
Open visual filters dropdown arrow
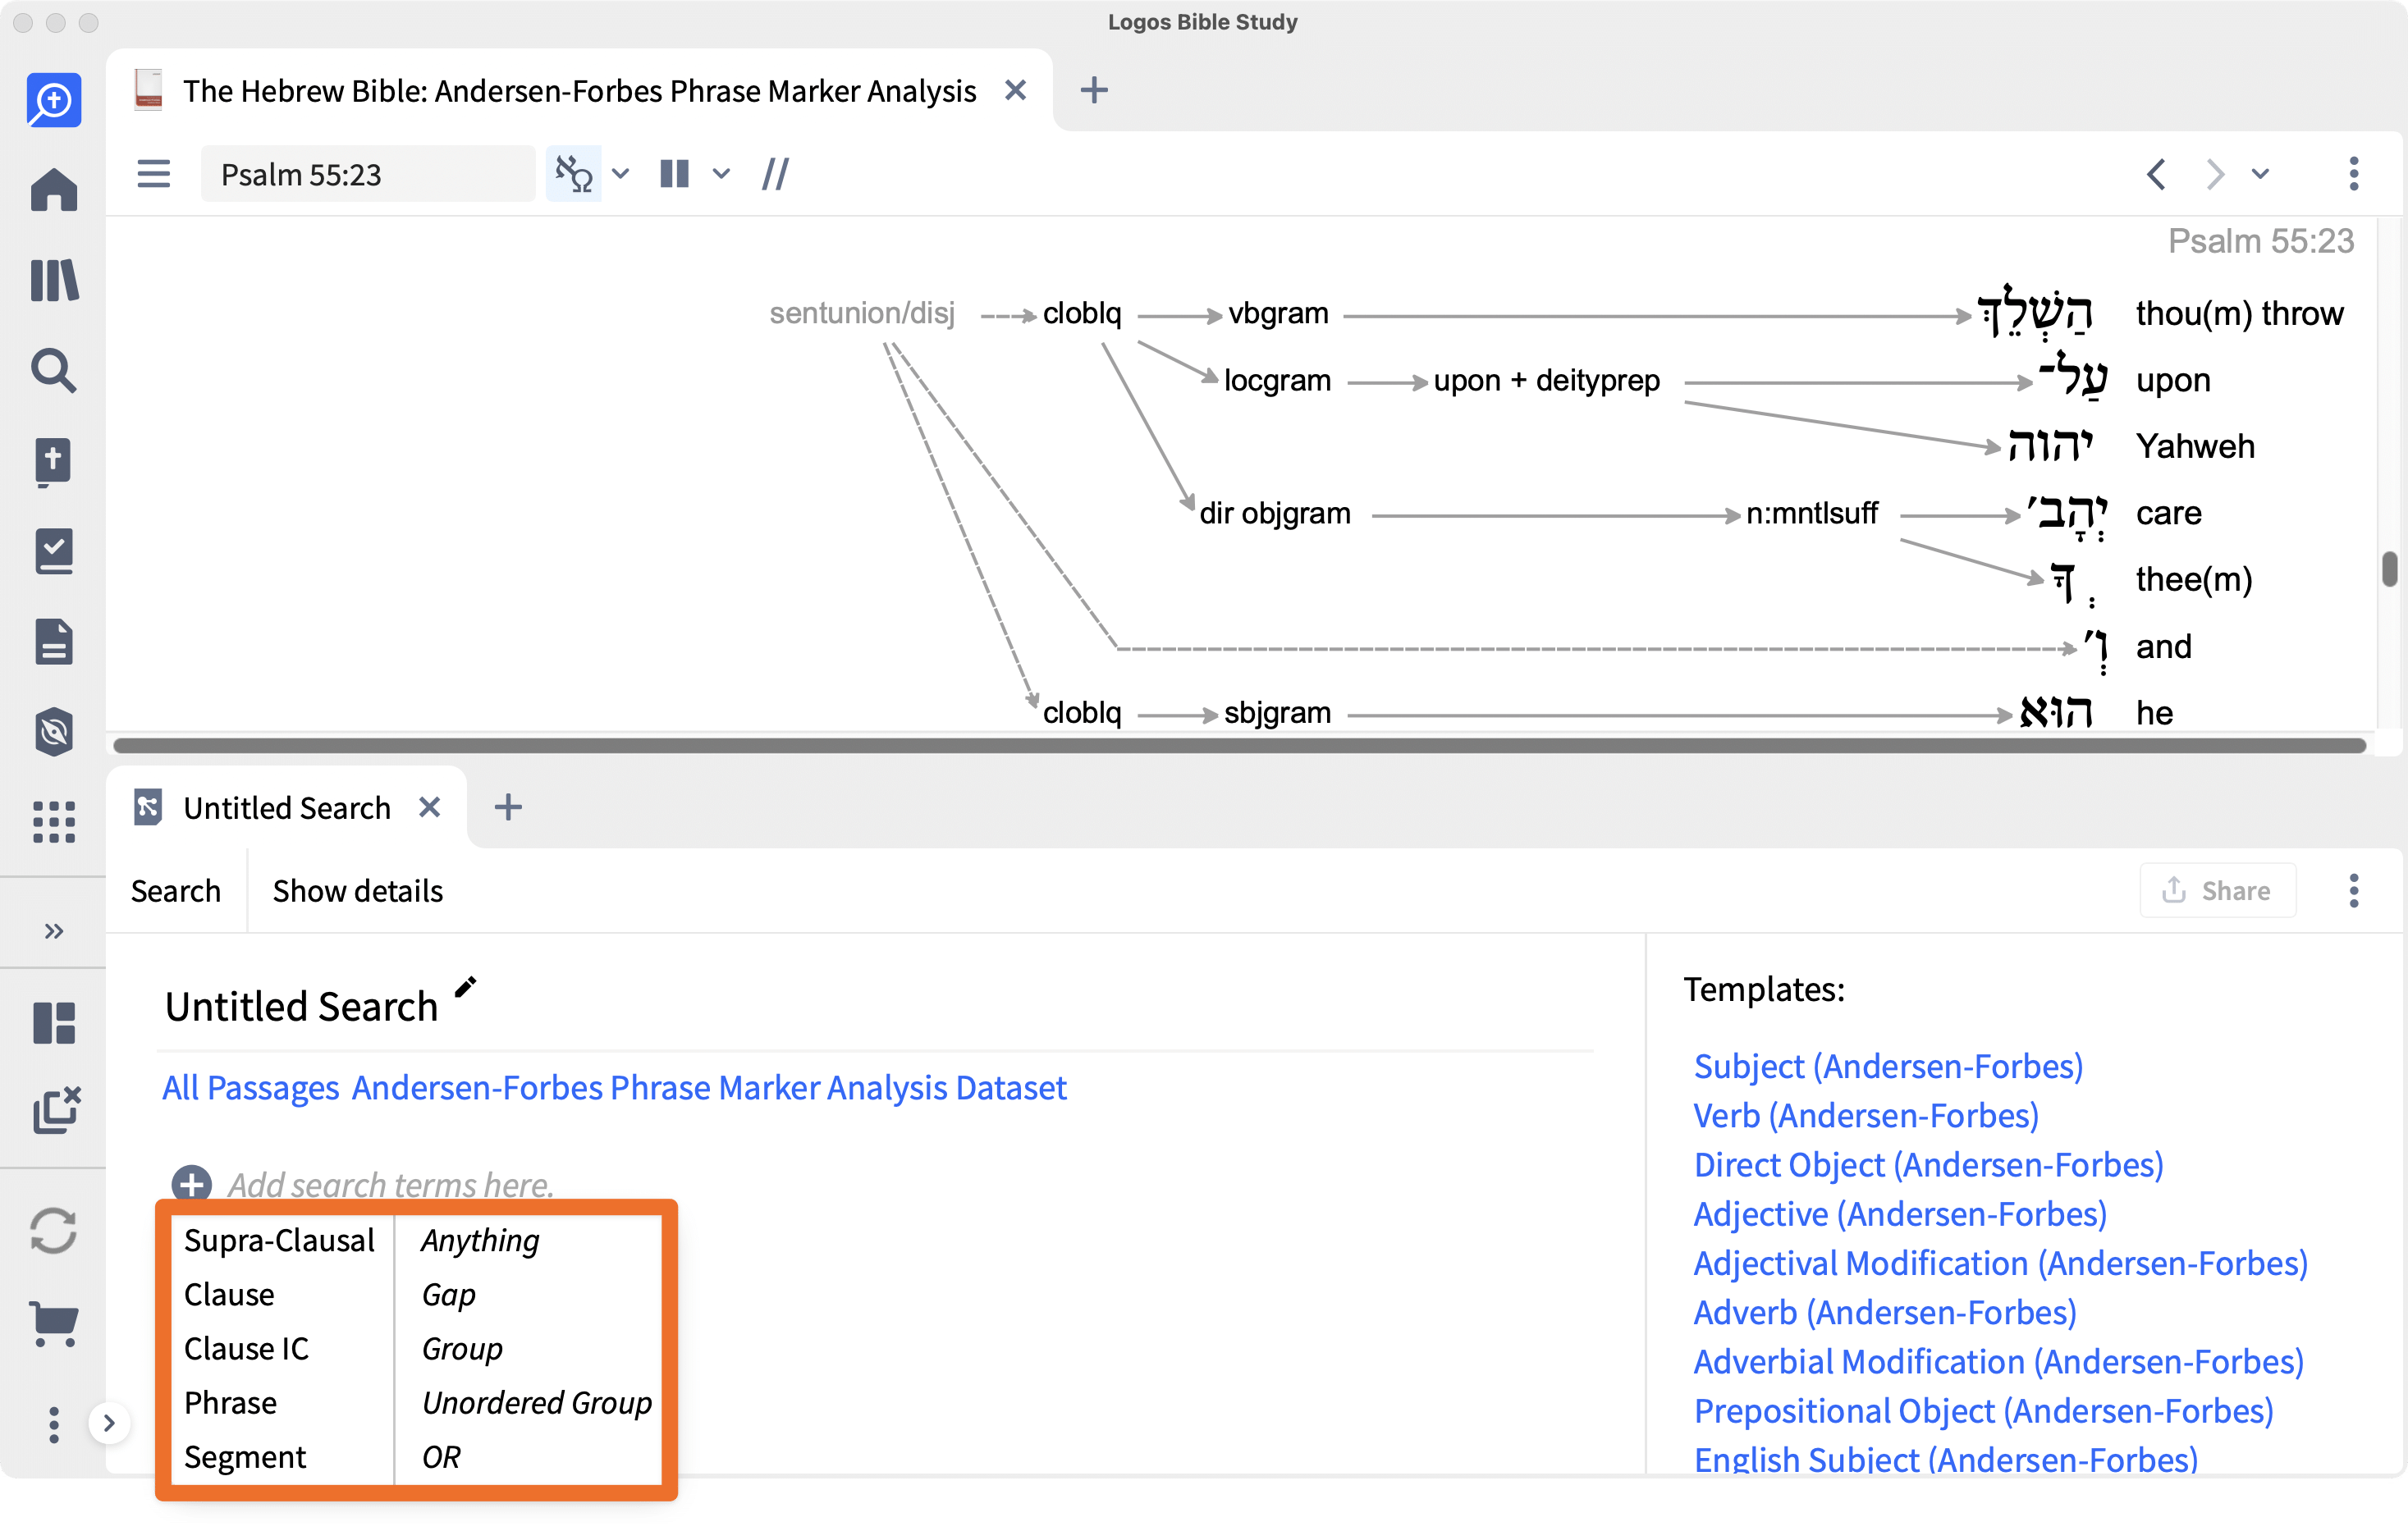click(x=620, y=174)
